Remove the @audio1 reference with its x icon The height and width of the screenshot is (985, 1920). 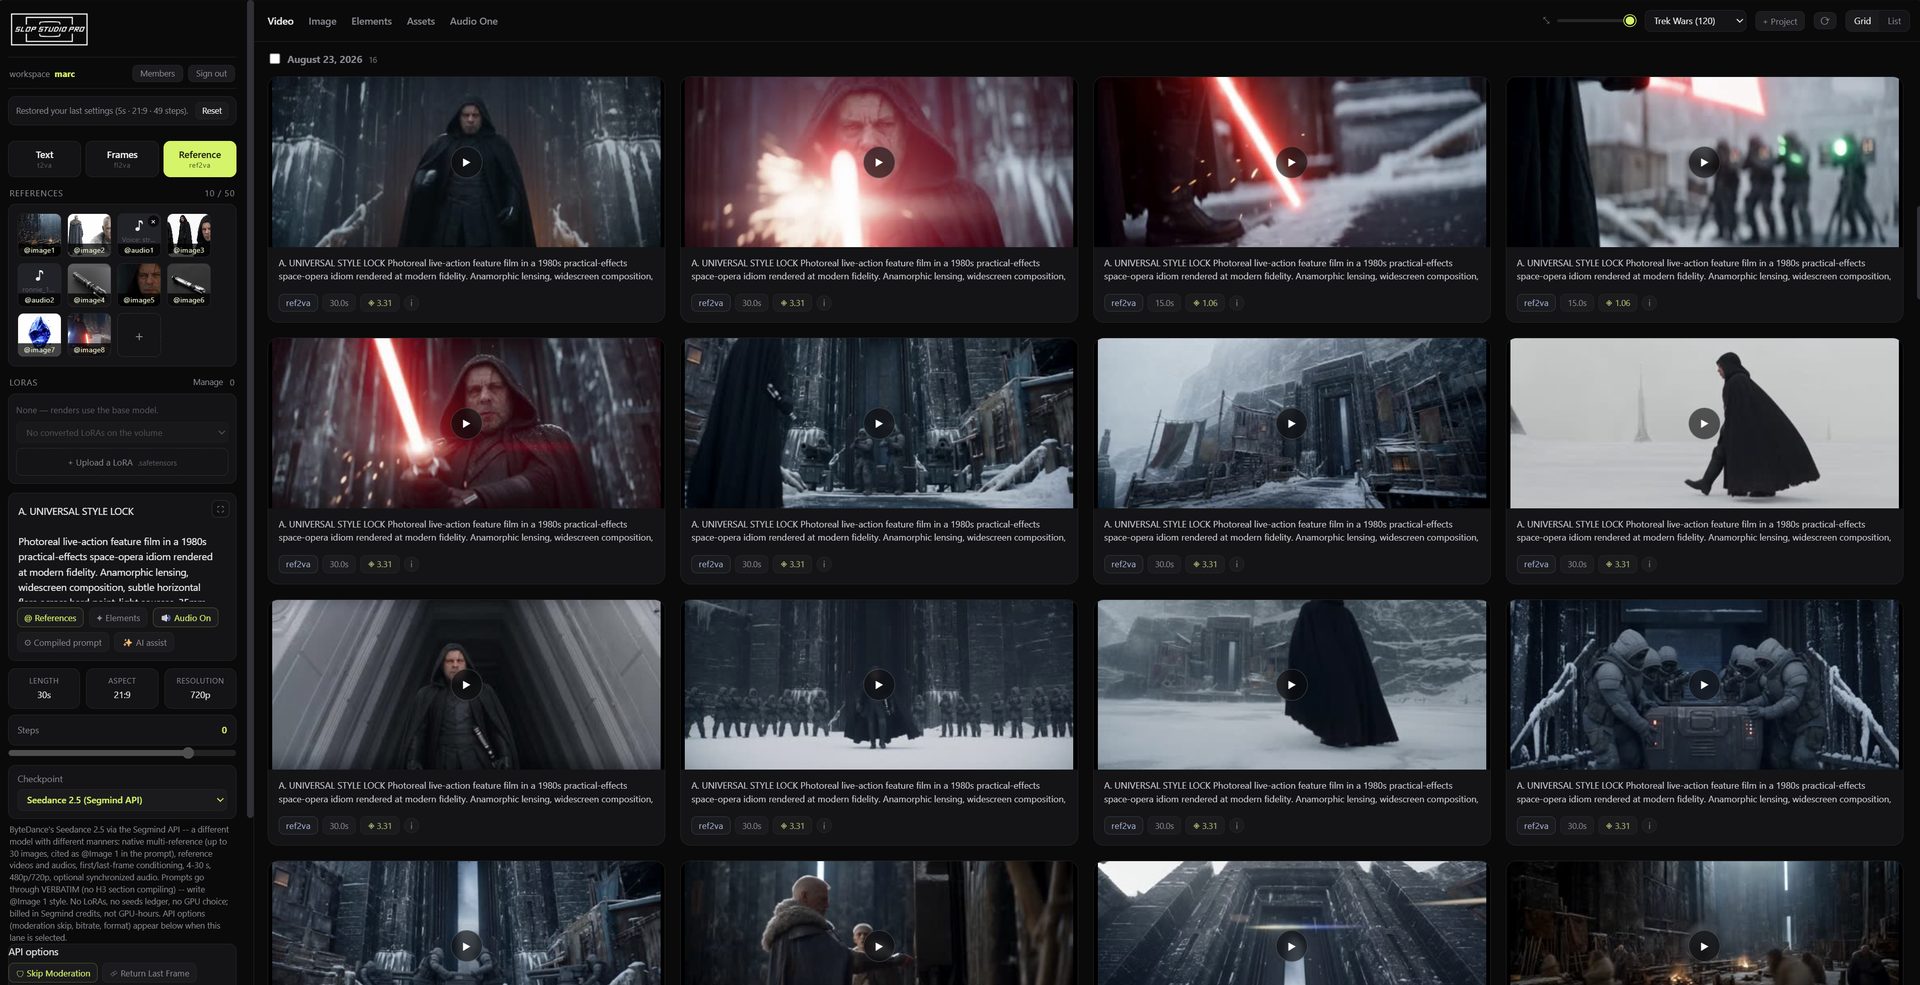point(153,222)
